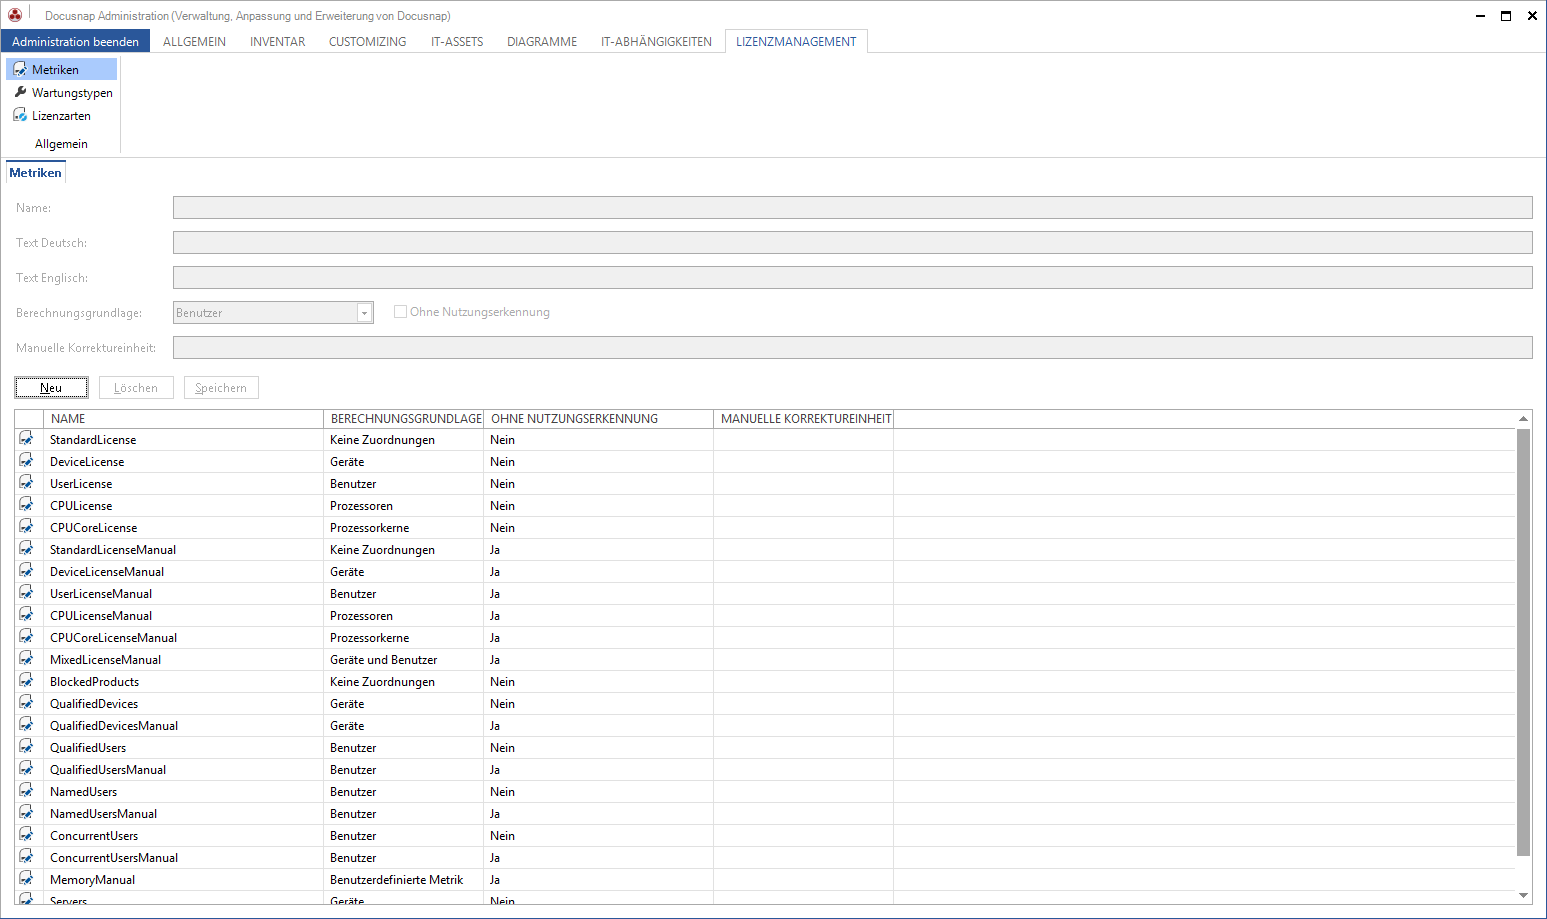This screenshot has width=1547, height=919.
Task: Click the MixedLicenseManual row icon
Action: (x=26, y=659)
